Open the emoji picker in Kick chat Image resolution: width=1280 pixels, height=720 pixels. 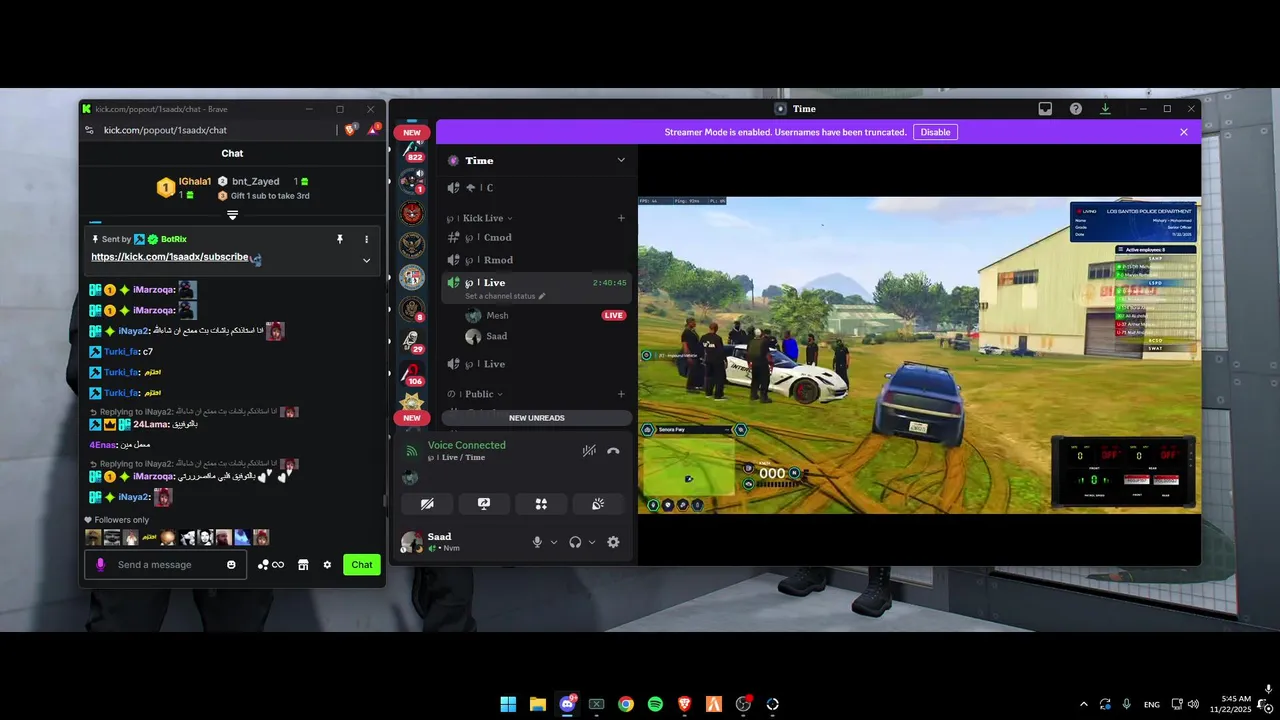tap(232, 565)
